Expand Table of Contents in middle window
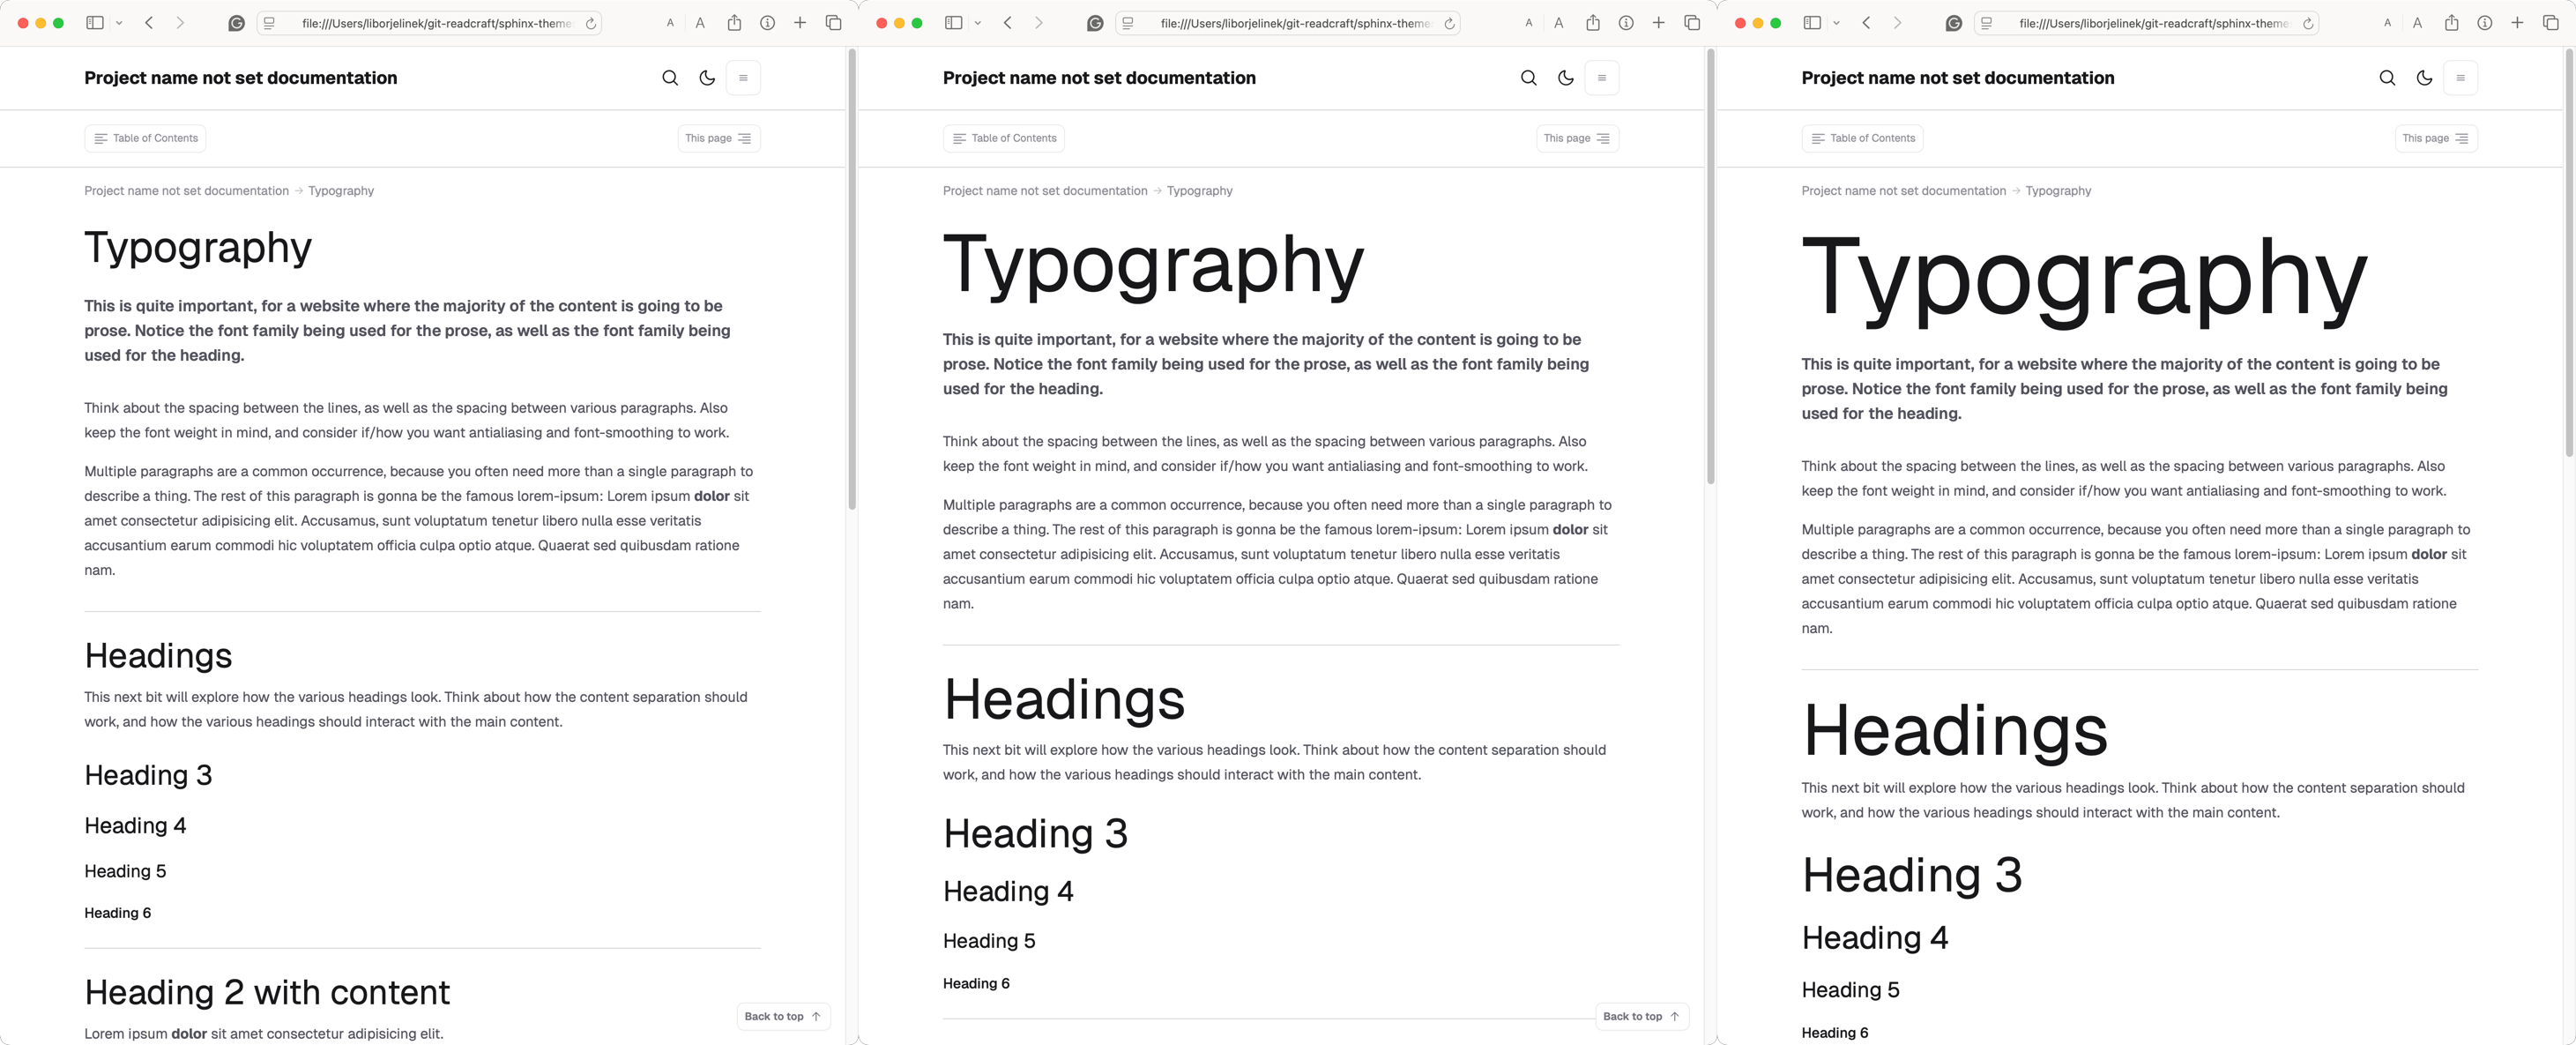Screen dimensions: 2576x1045 point(1003,138)
